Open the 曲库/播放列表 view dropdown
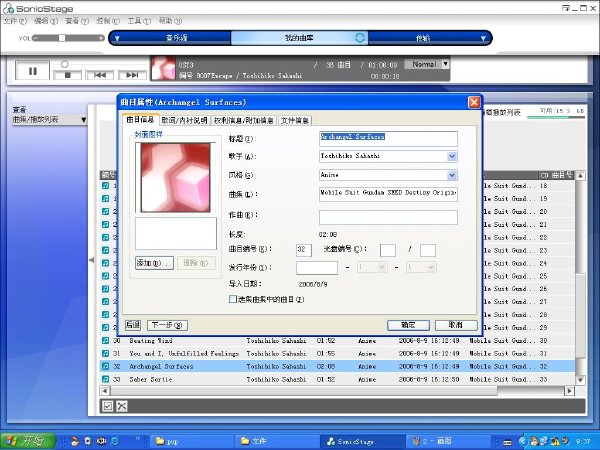The width and height of the screenshot is (600, 450). (50, 120)
